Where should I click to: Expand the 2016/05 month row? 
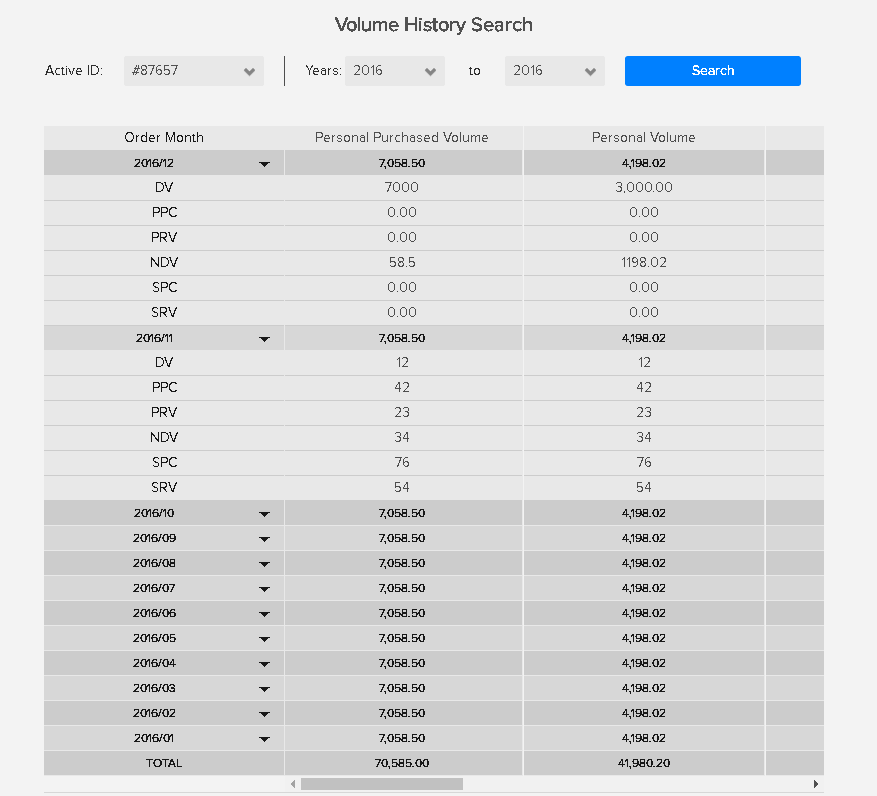click(x=264, y=639)
